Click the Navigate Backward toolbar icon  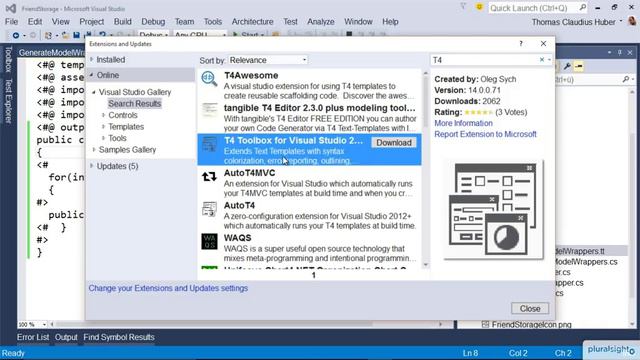pos(16,36)
